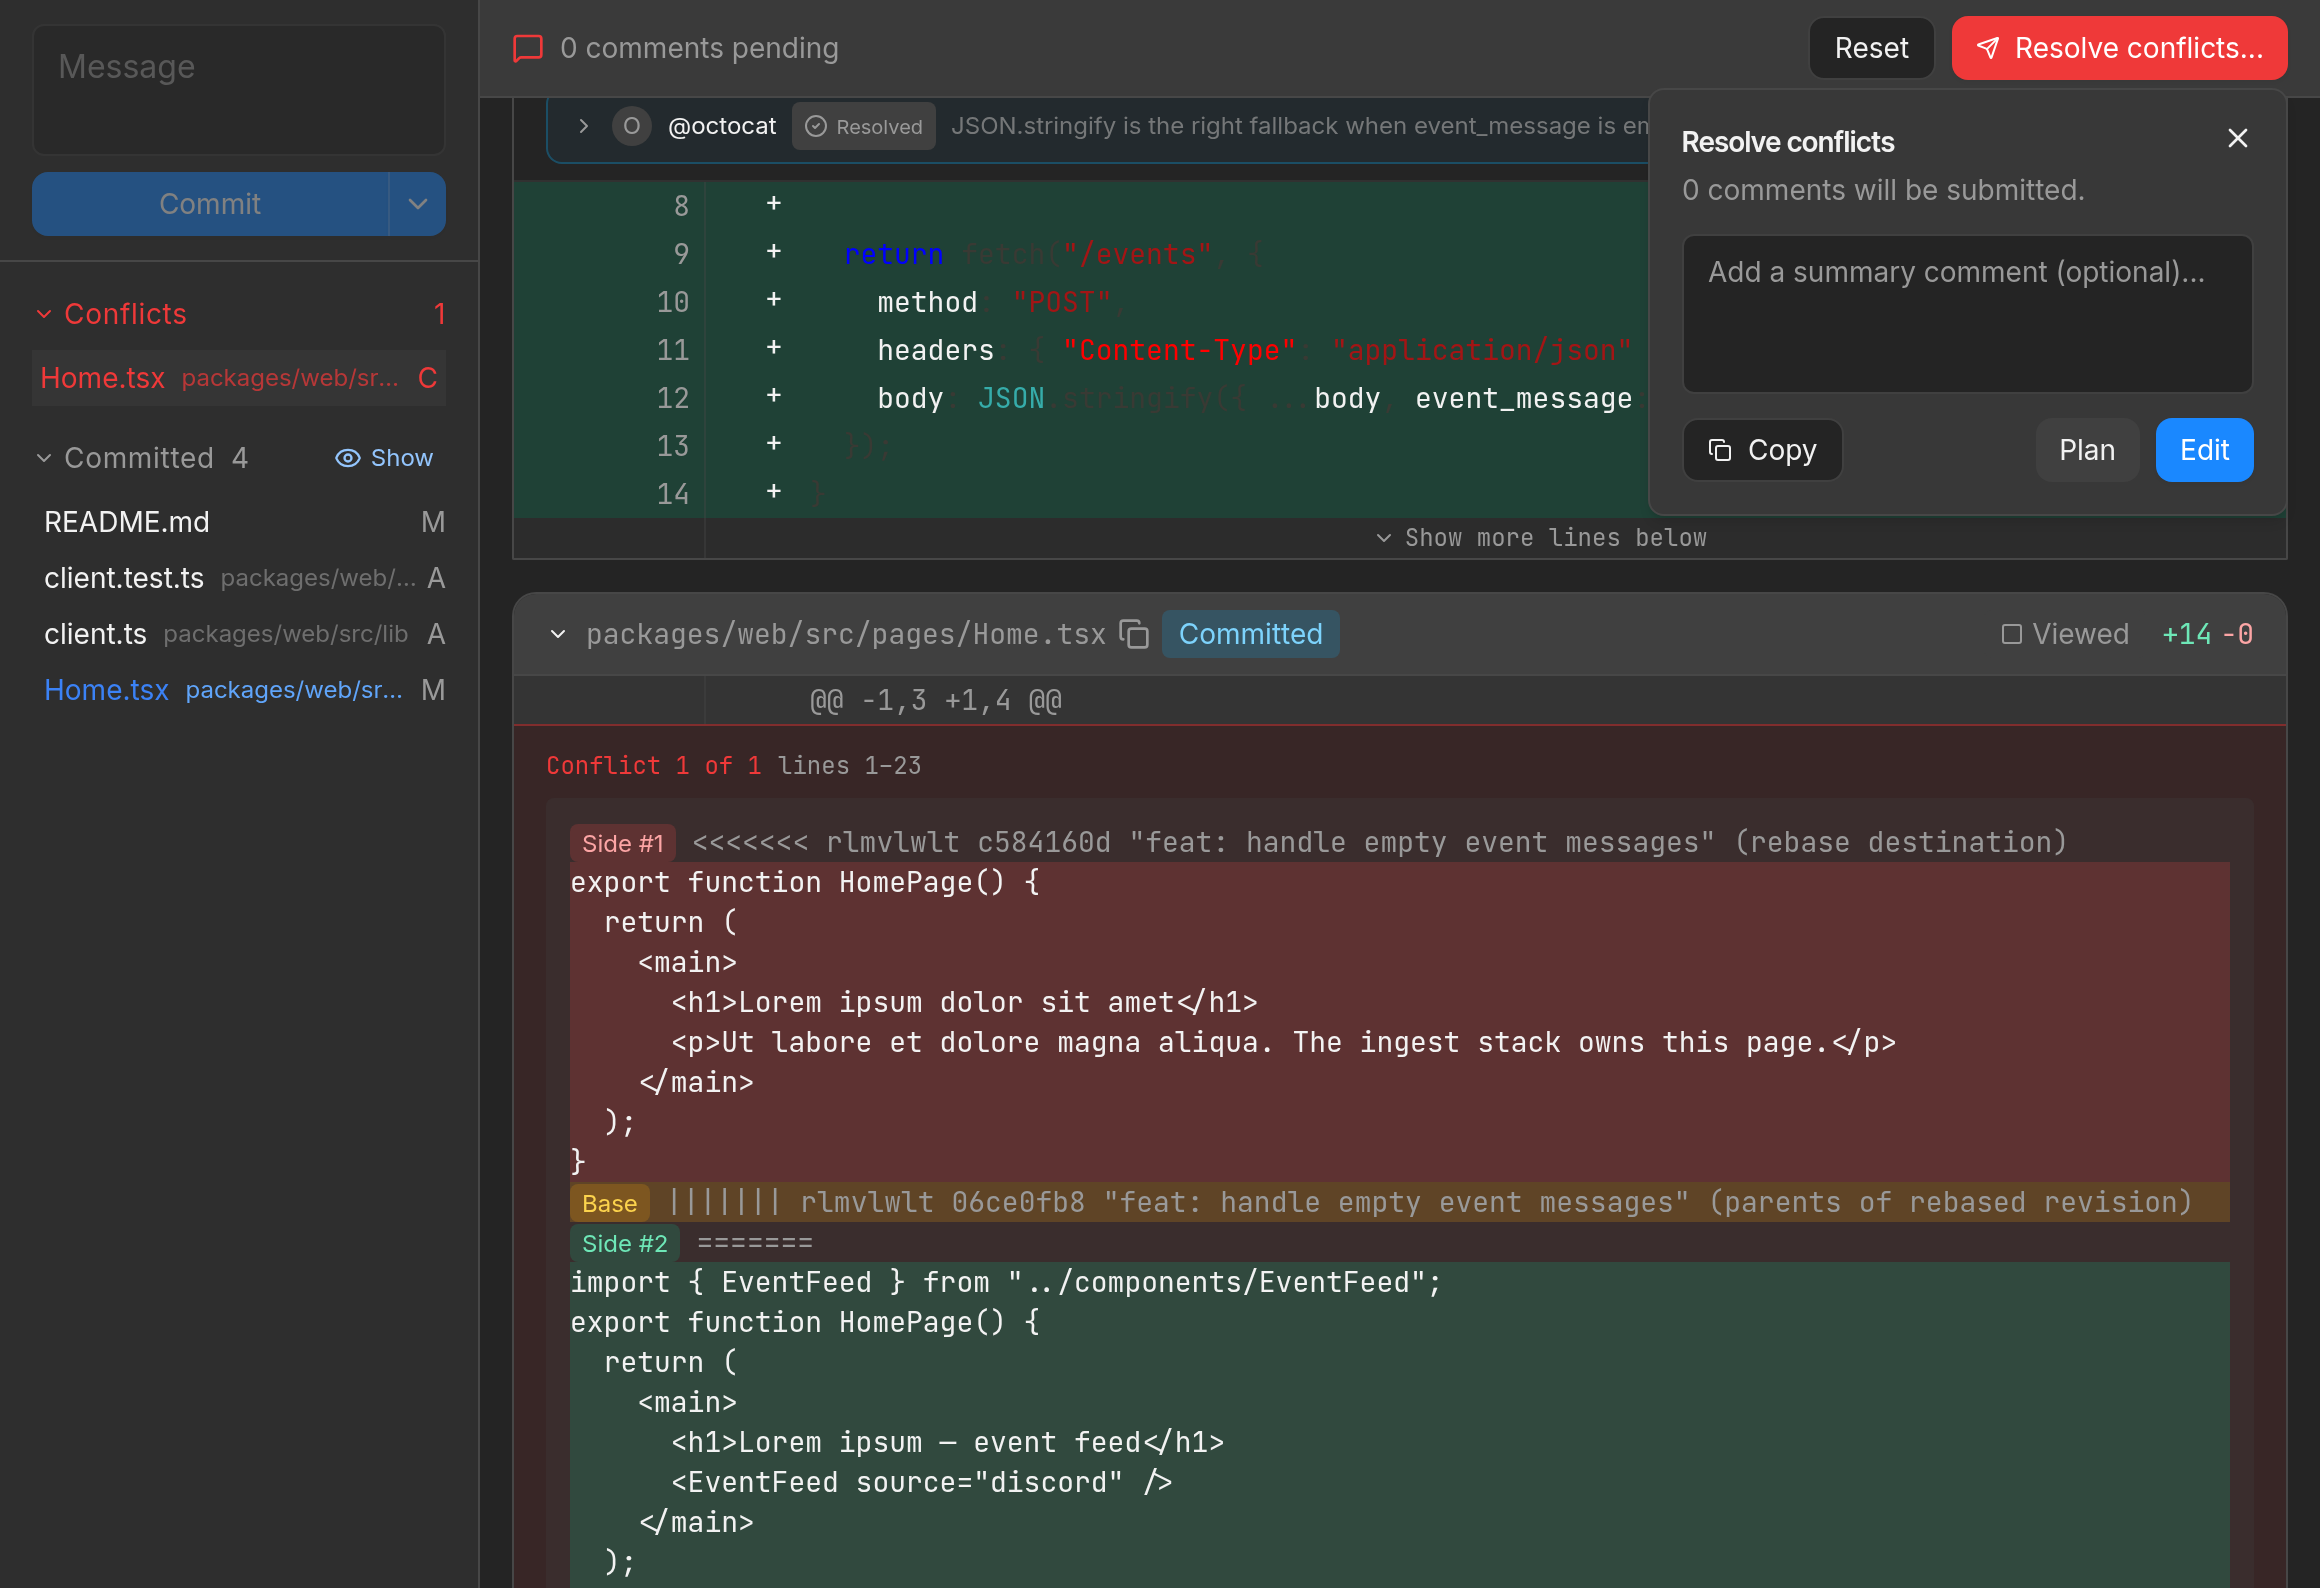Collapse the Committed section in sidebar

coord(44,458)
